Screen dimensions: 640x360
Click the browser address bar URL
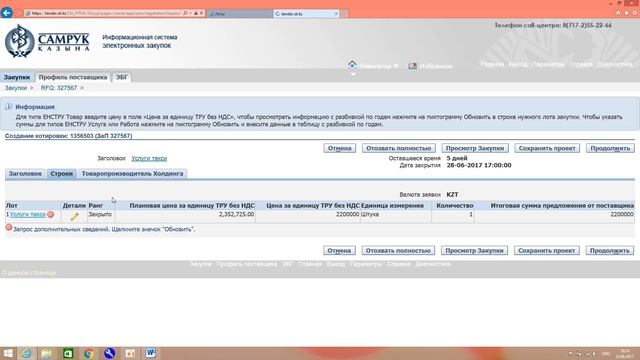tap(106, 13)
